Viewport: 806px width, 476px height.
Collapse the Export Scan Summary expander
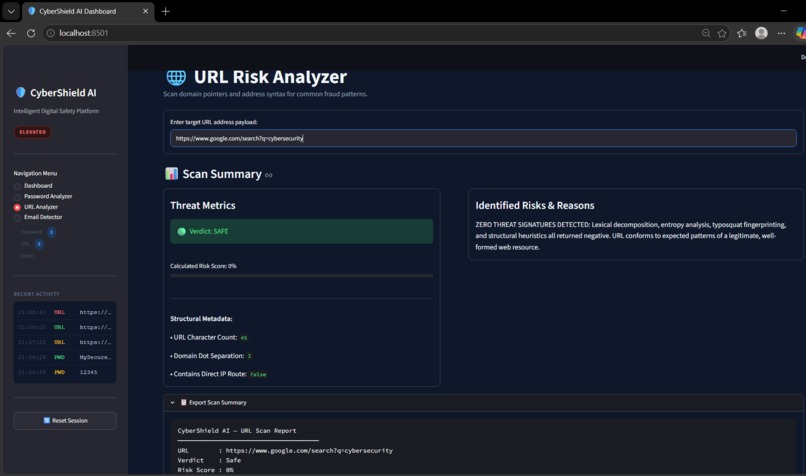point(172,402)
